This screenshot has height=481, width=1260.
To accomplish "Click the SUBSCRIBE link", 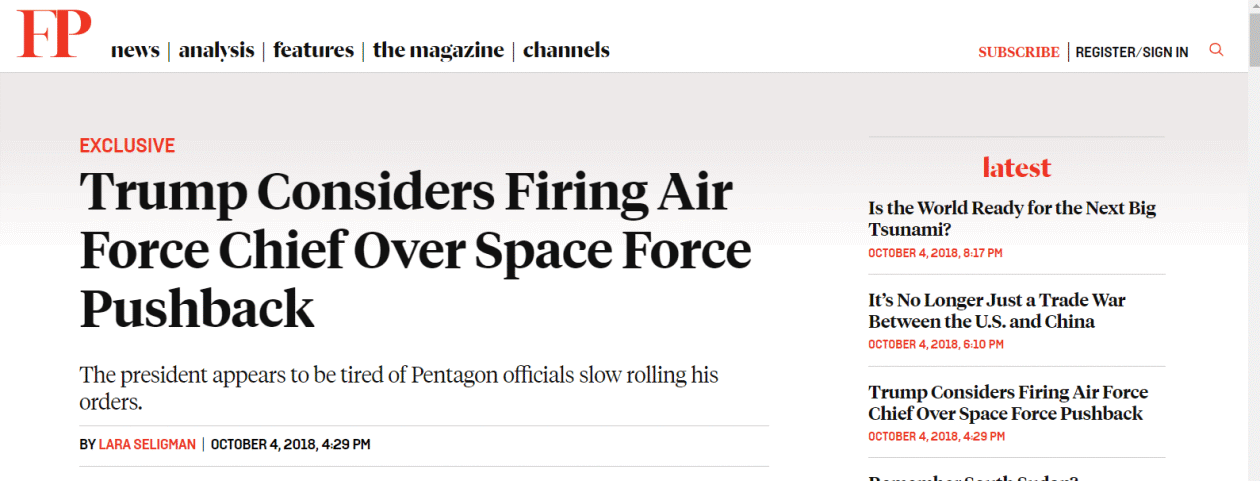I will click(1018, 52).
